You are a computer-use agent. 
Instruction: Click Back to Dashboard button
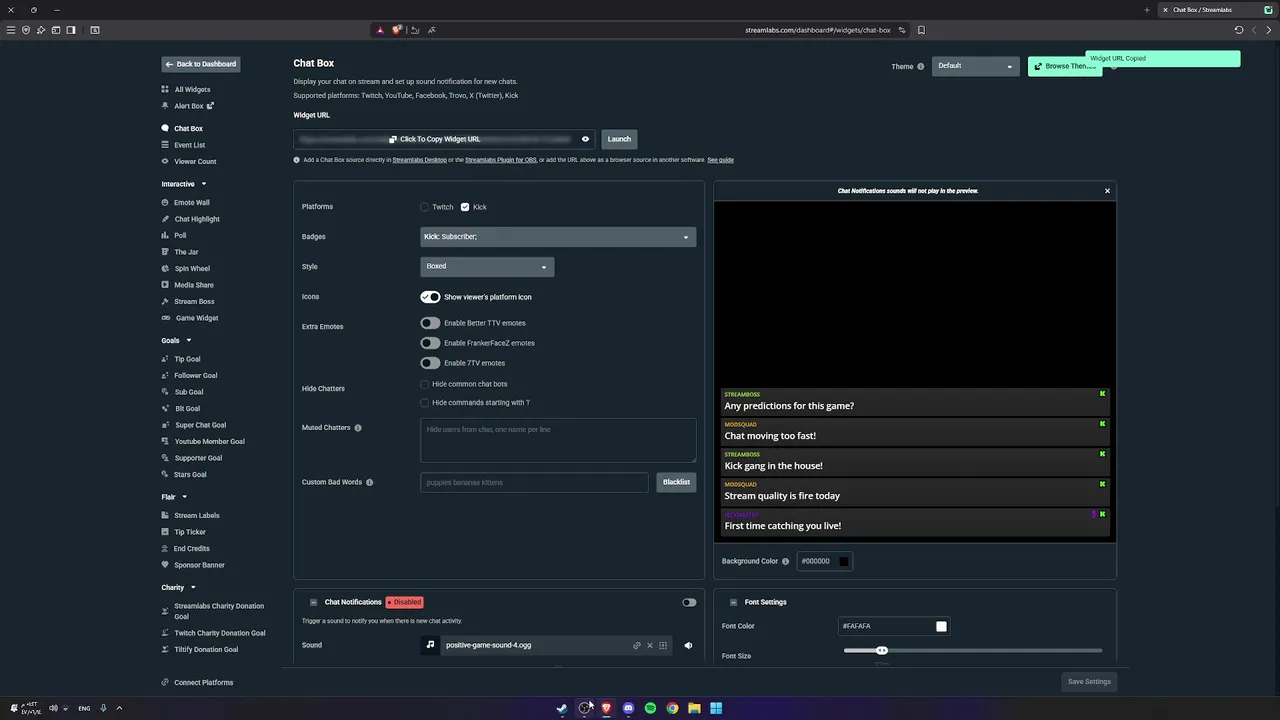click(201, 64)
